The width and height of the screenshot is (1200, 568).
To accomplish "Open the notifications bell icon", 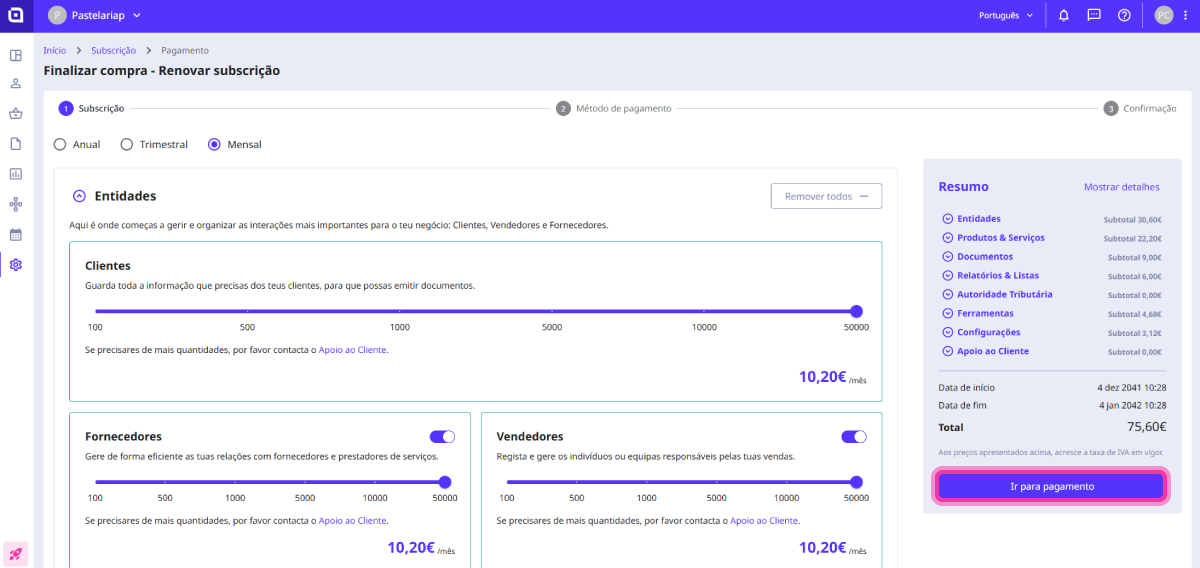I will click(x=1064, y=15).
